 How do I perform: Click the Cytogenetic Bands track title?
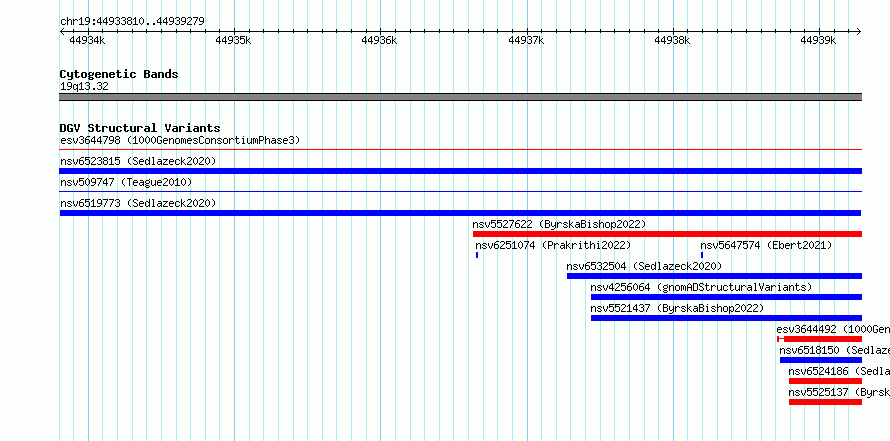click(119, 74)
